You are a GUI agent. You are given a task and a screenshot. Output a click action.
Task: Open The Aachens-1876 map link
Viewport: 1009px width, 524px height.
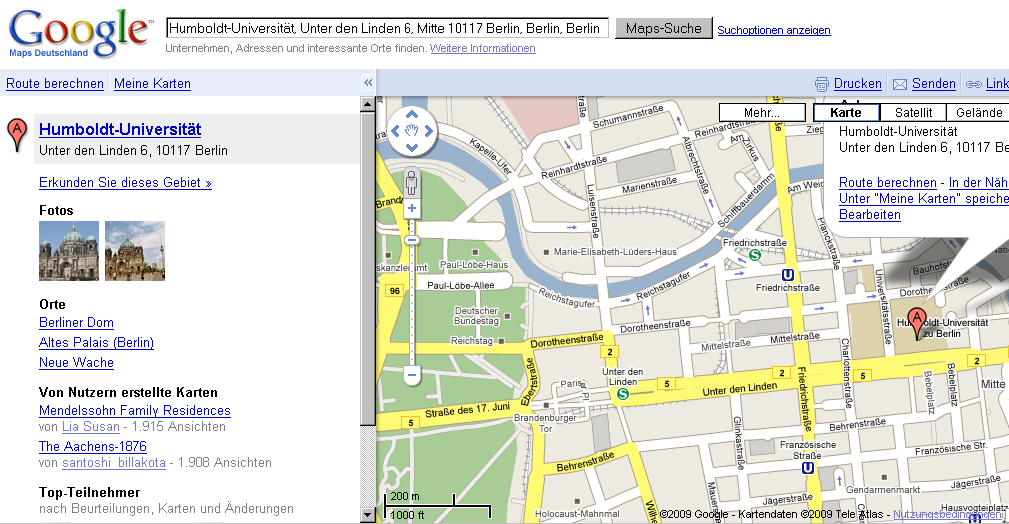pyautogui.click(x=93, y=447)
